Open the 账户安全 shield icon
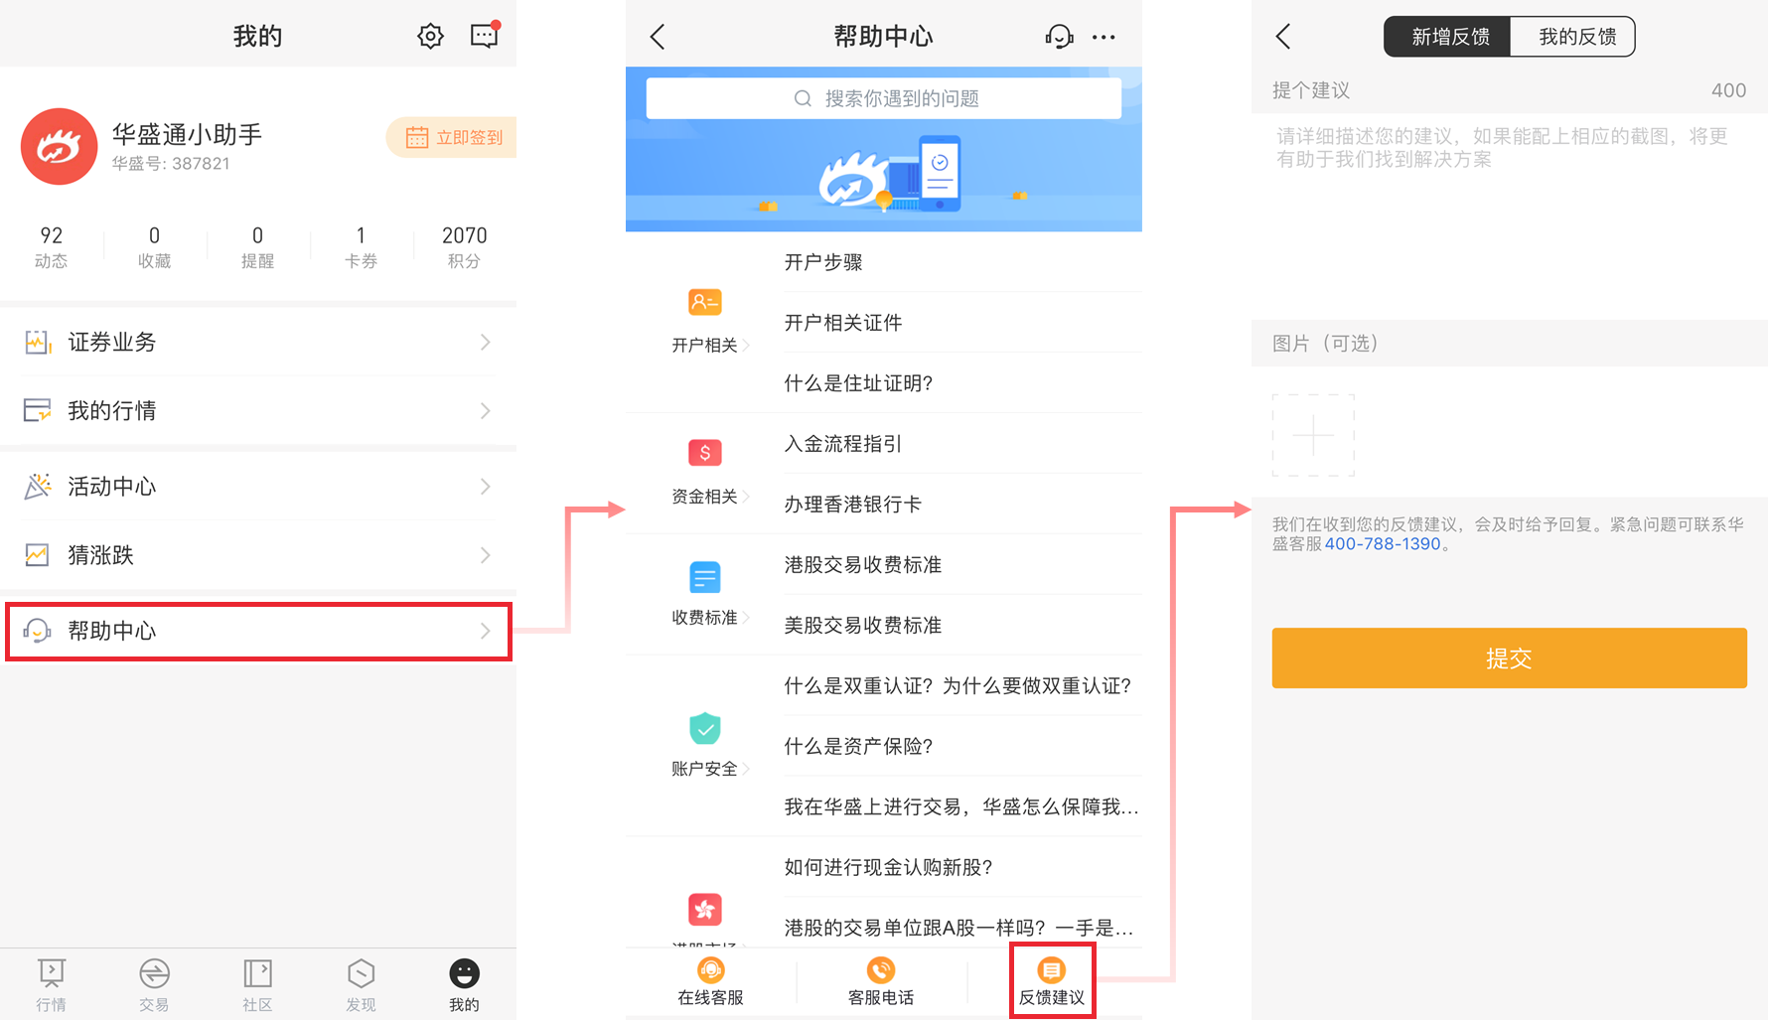Screen dimensions: 1768x1020 [x=705, y=728]
